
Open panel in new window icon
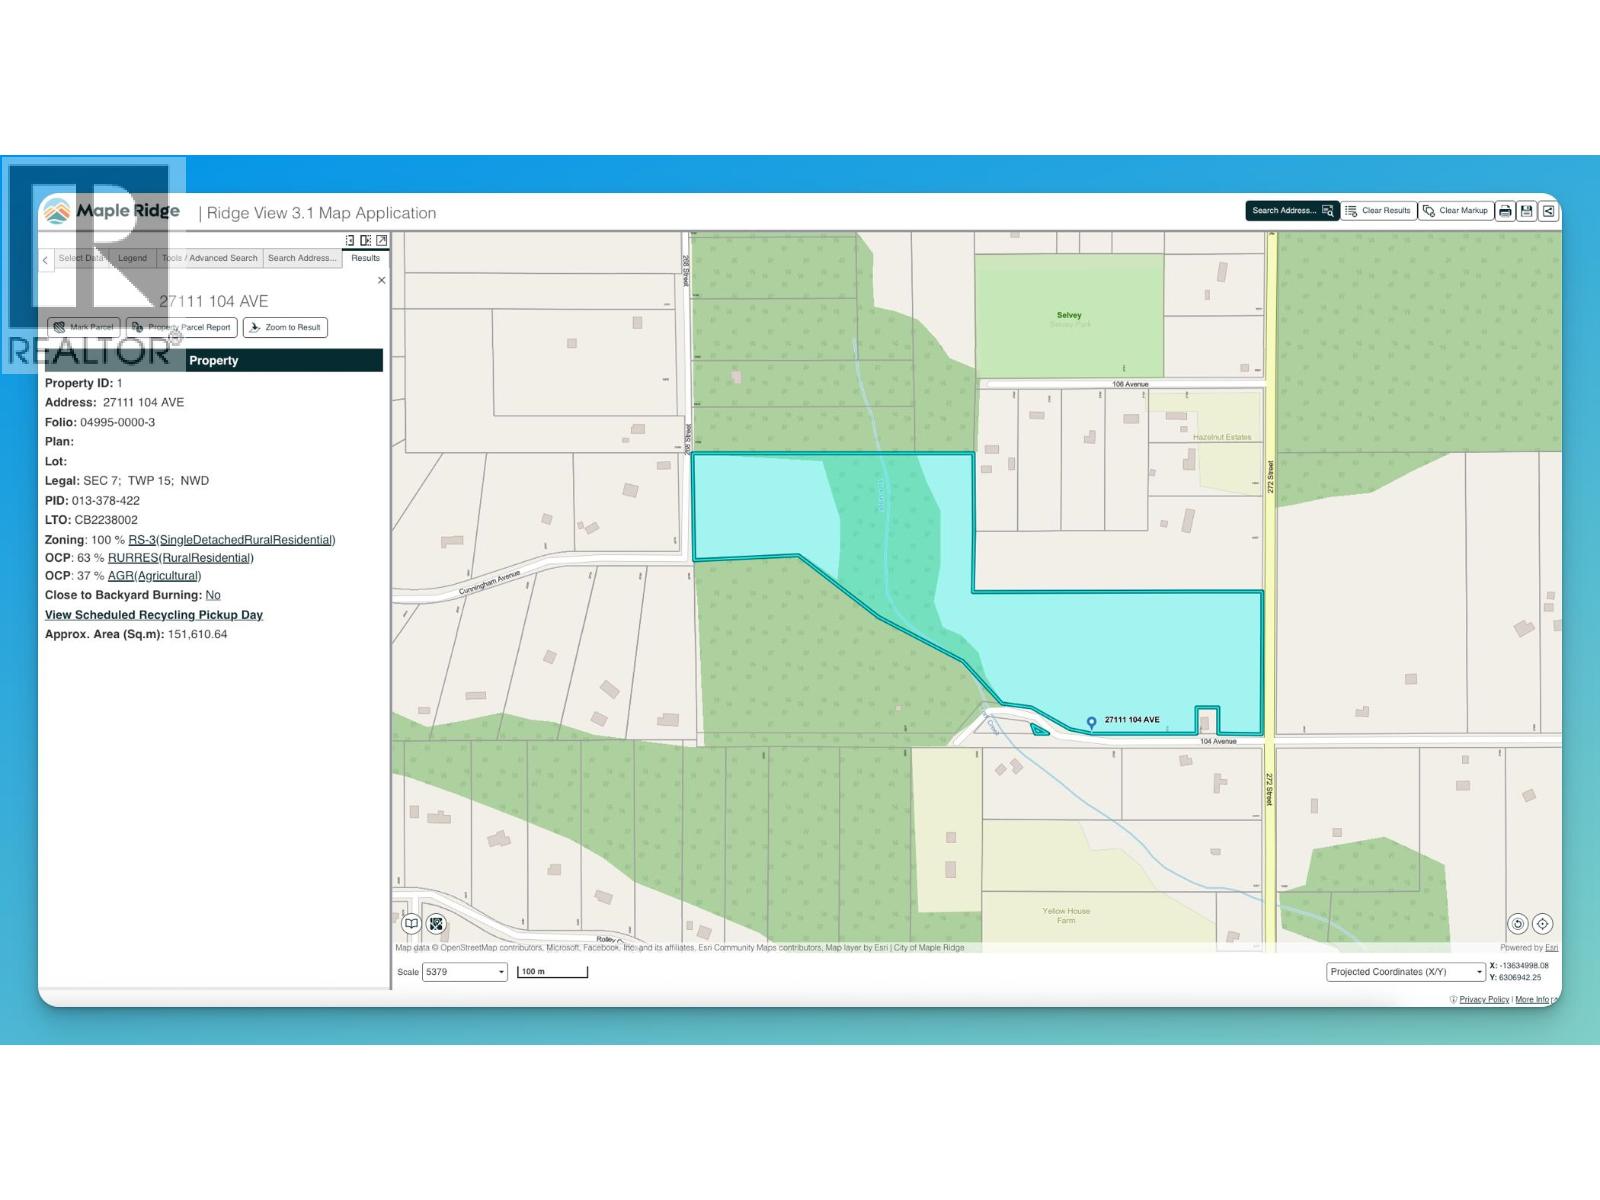pyautogui.click(x=382, y=240)
